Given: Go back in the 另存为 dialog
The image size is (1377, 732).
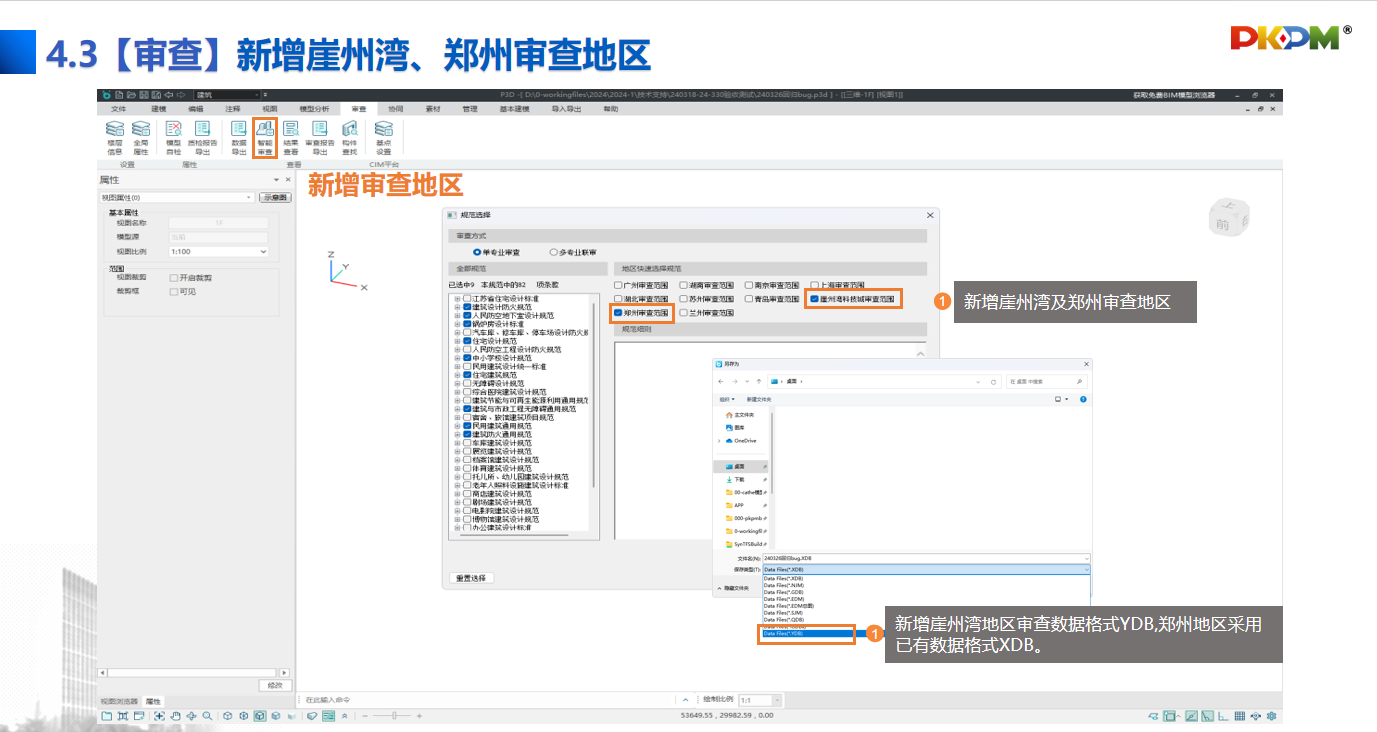Looking at the screenshot, I should pos(721,382).
